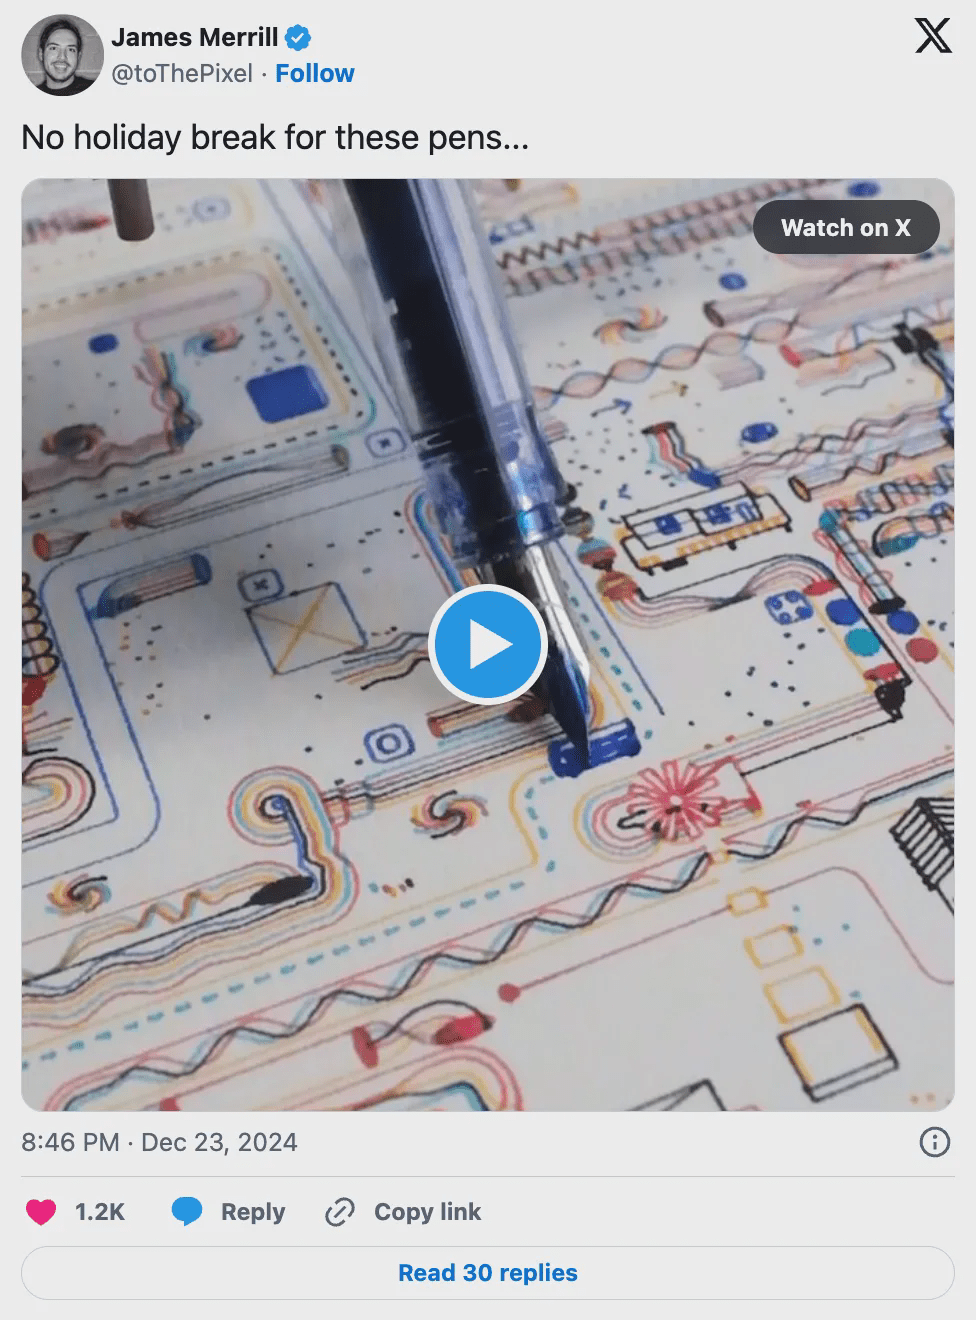Click the 1.2K likes count
This screenshot has height=1320, width=976.
tap(100, 1212)
